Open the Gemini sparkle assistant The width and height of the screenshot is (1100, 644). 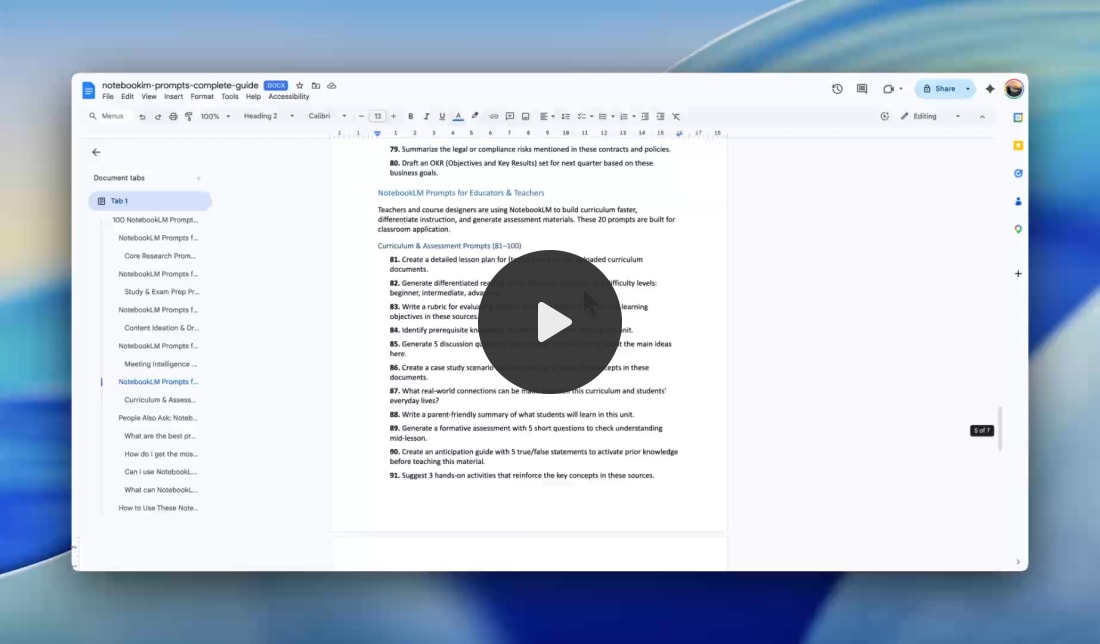click(x=990, y=89)
